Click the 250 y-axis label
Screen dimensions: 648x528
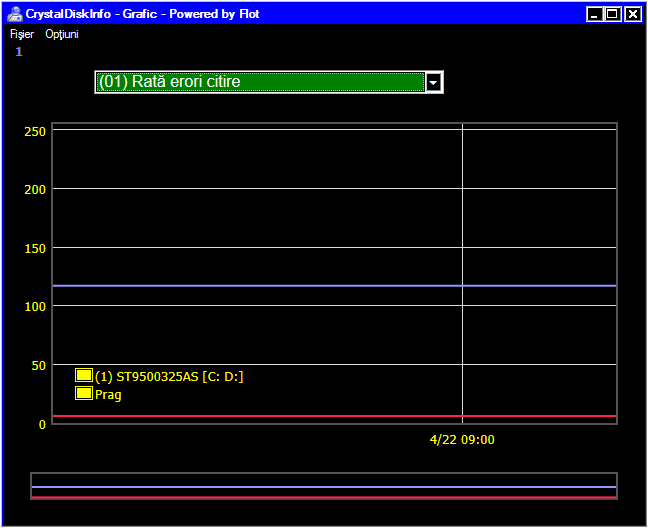pyautogui.click(x=35, y=131)
